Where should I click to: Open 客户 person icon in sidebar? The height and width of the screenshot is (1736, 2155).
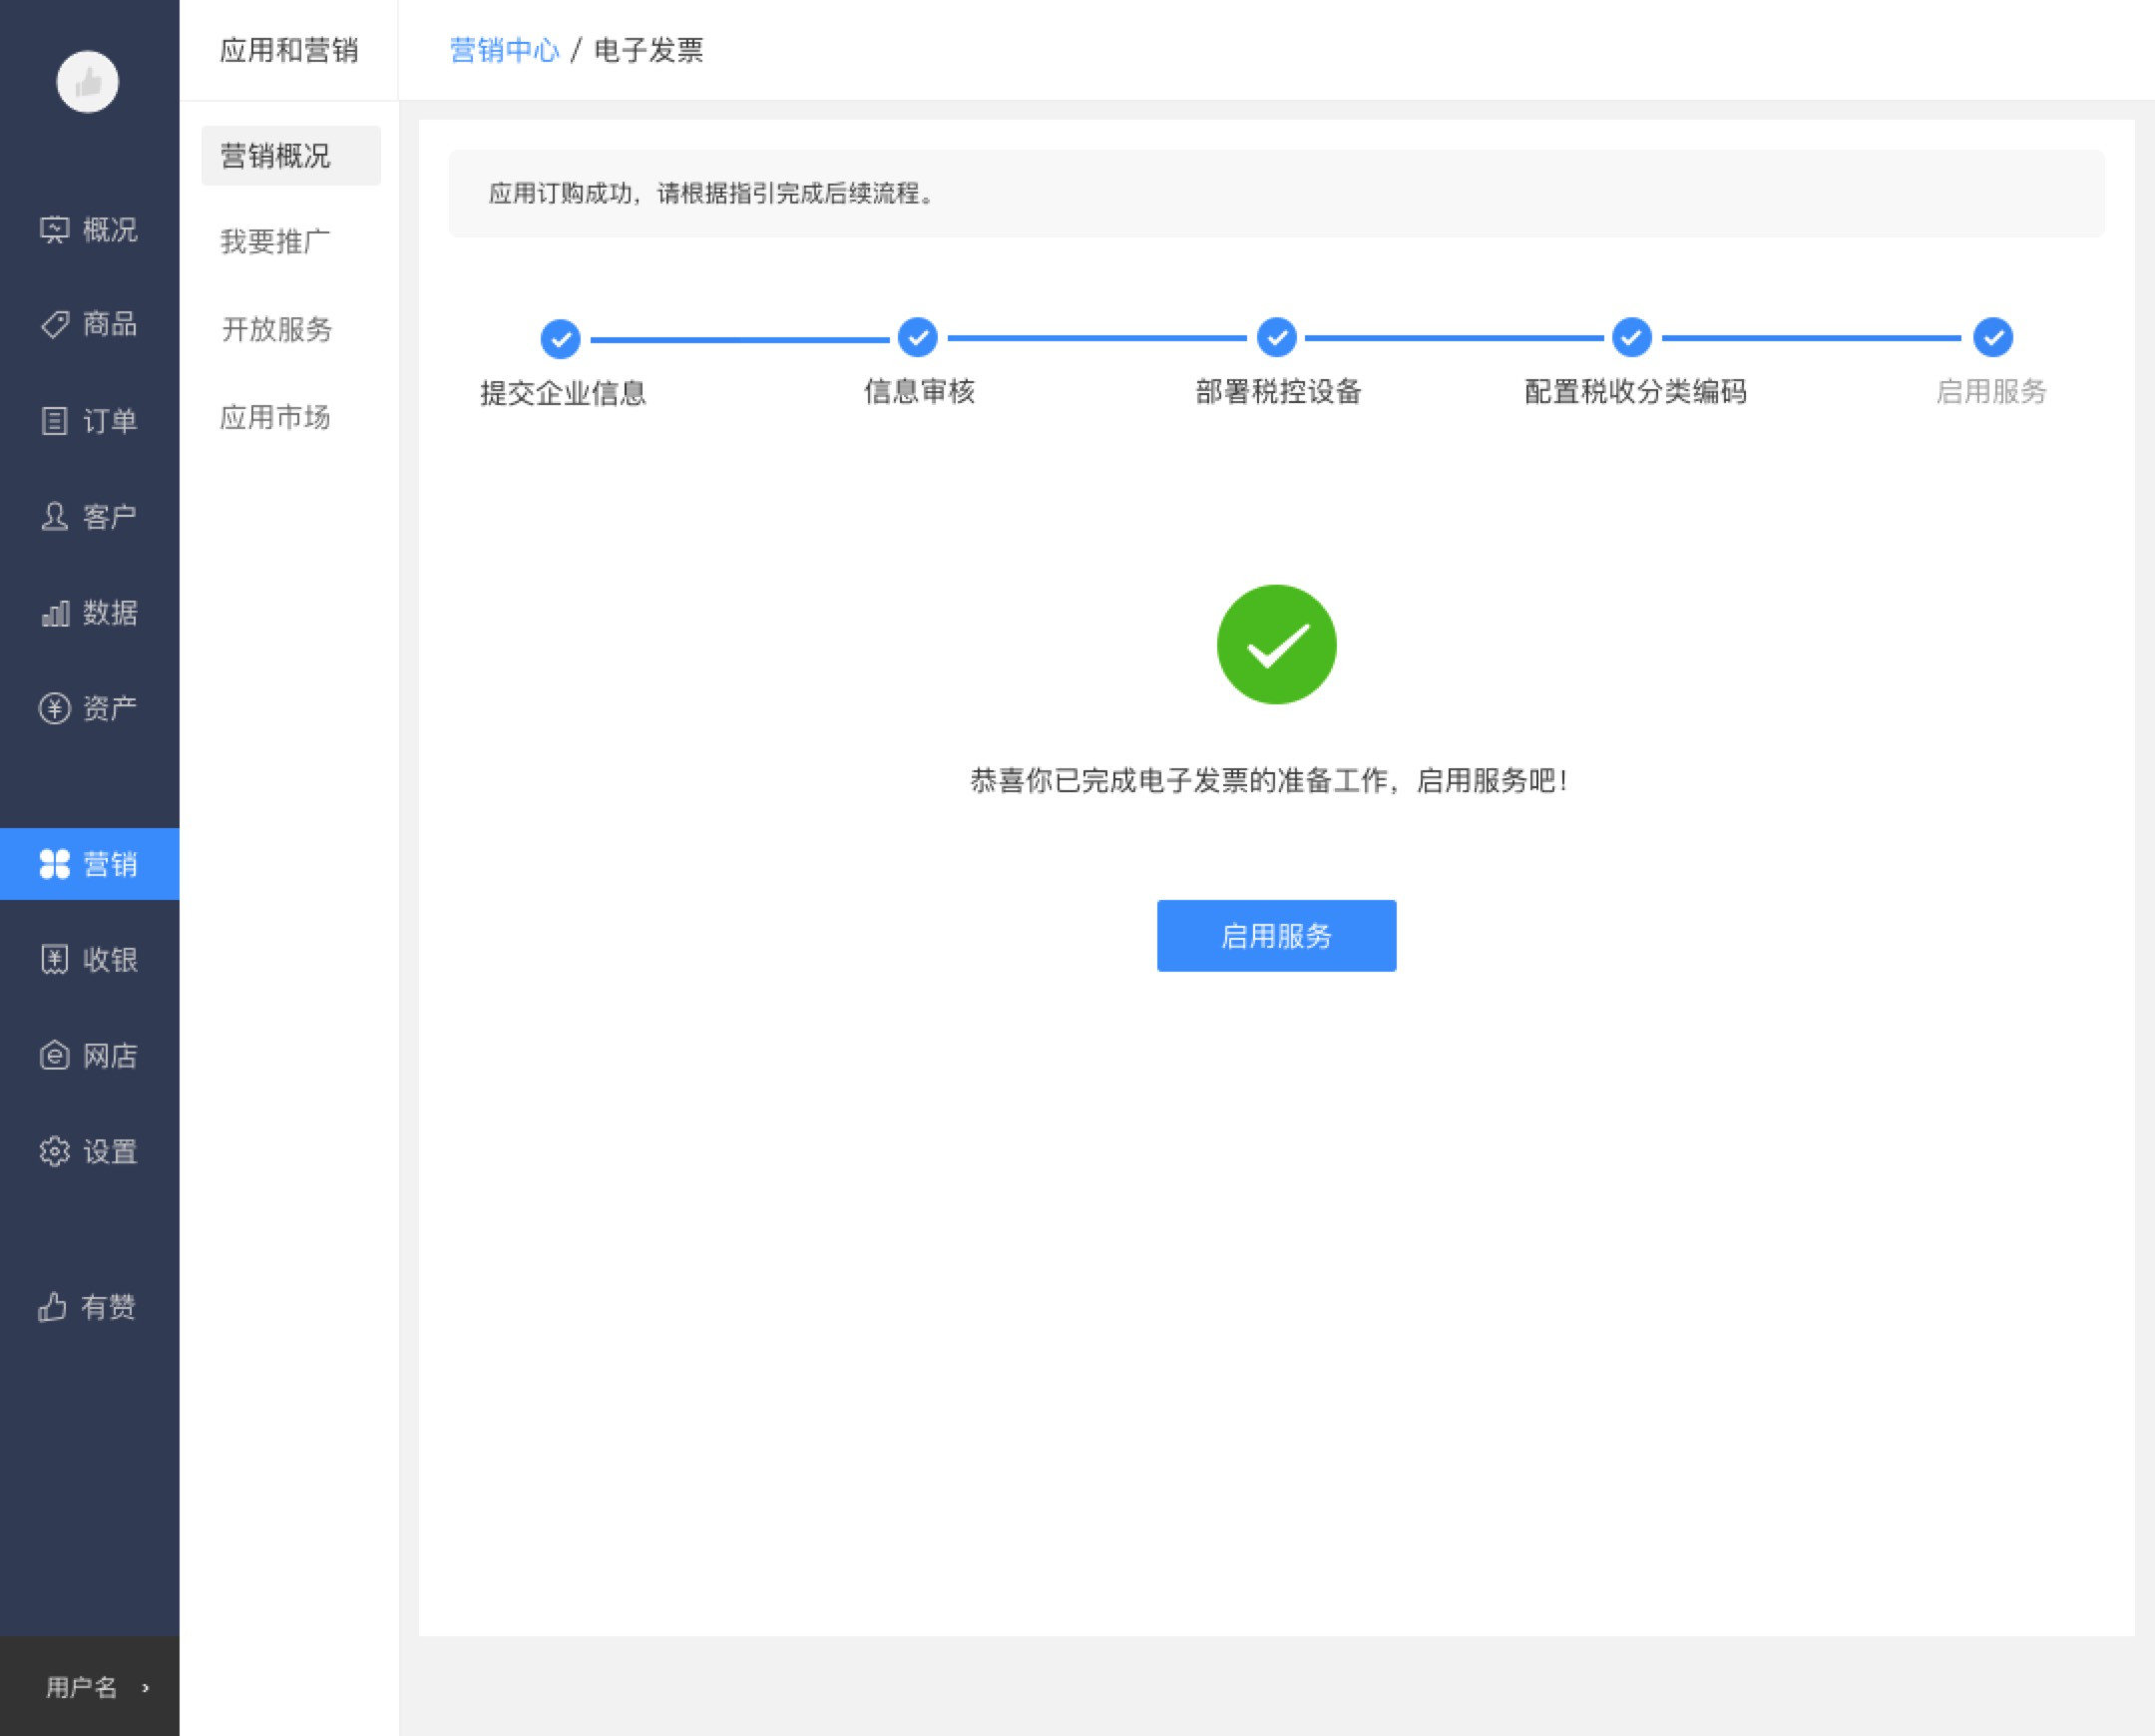coord(54,516)
